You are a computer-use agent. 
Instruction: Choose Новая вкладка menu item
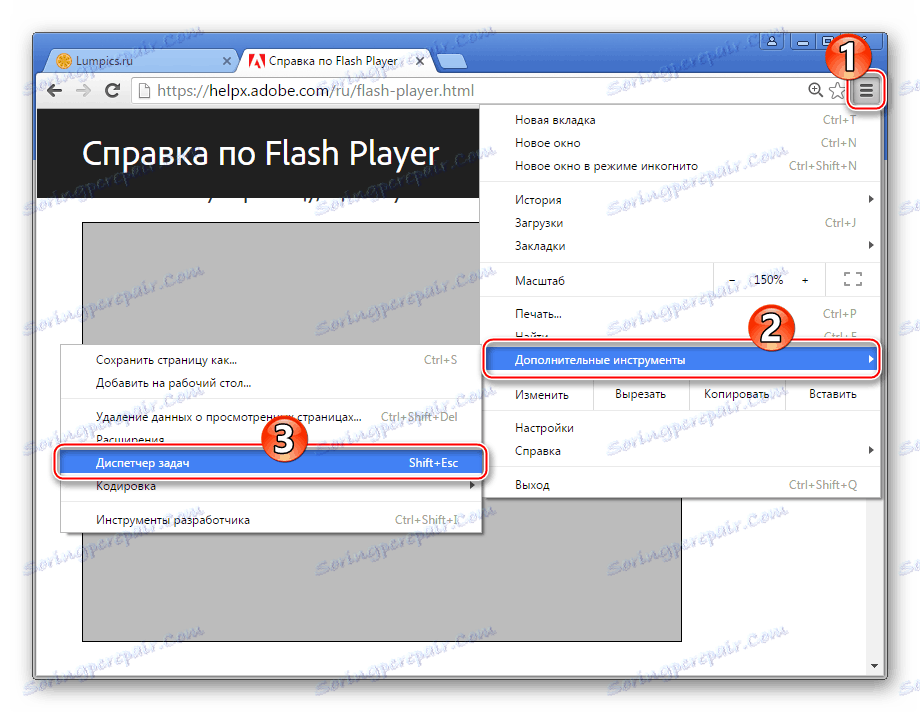point(681,120)
